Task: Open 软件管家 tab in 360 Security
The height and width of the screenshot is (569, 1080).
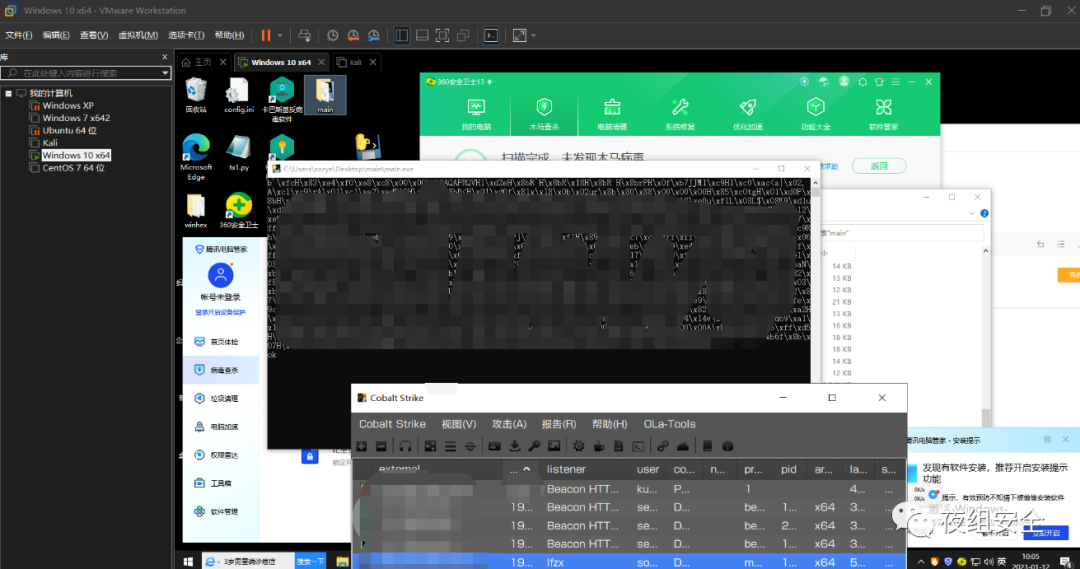Action: point(884,114)
